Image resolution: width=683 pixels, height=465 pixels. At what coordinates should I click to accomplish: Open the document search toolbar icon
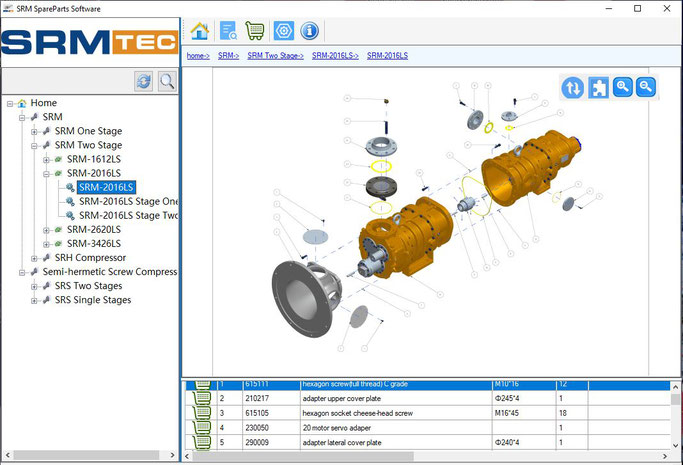(228, 31)
